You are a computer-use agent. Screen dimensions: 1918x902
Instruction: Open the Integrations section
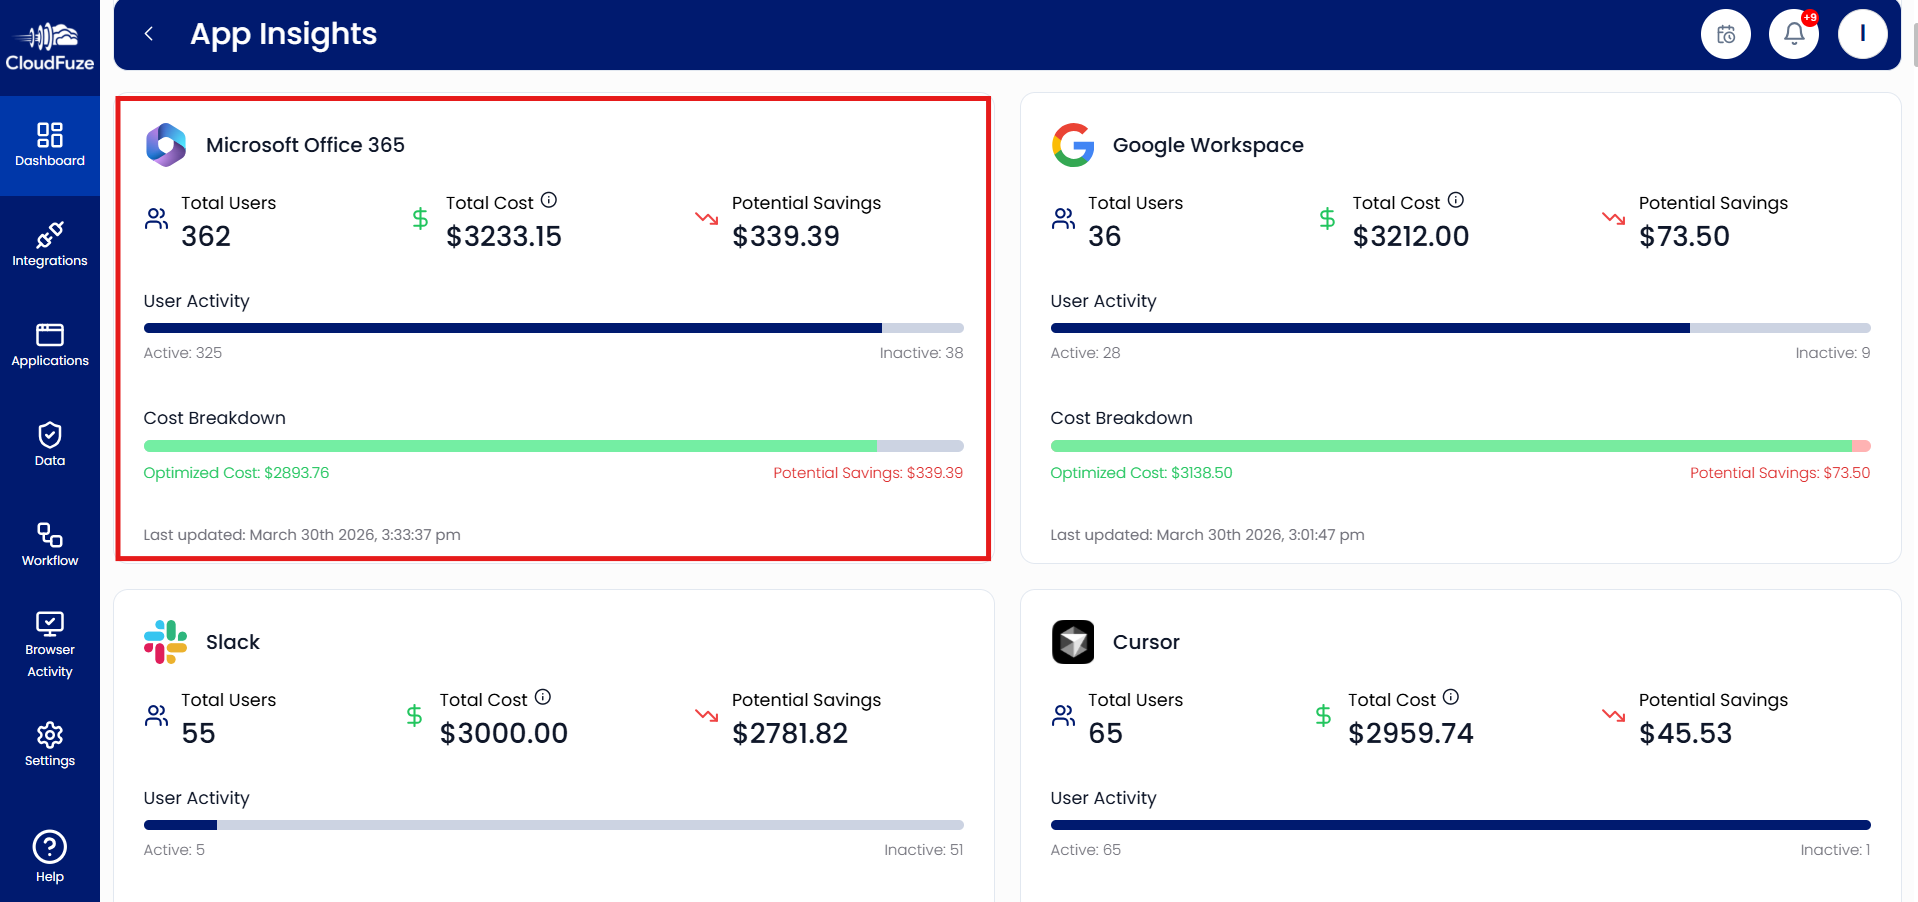50,243
